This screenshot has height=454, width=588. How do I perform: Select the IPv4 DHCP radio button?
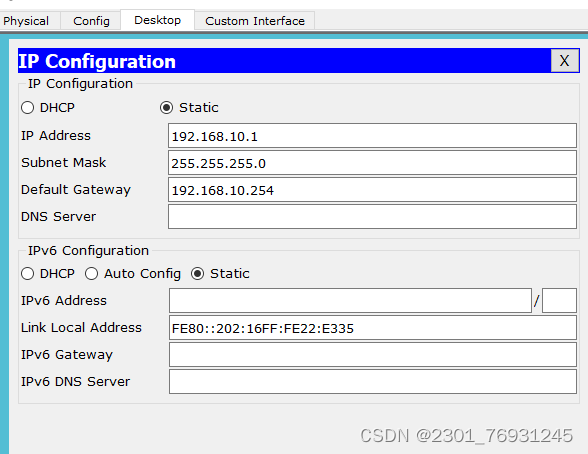27,108
